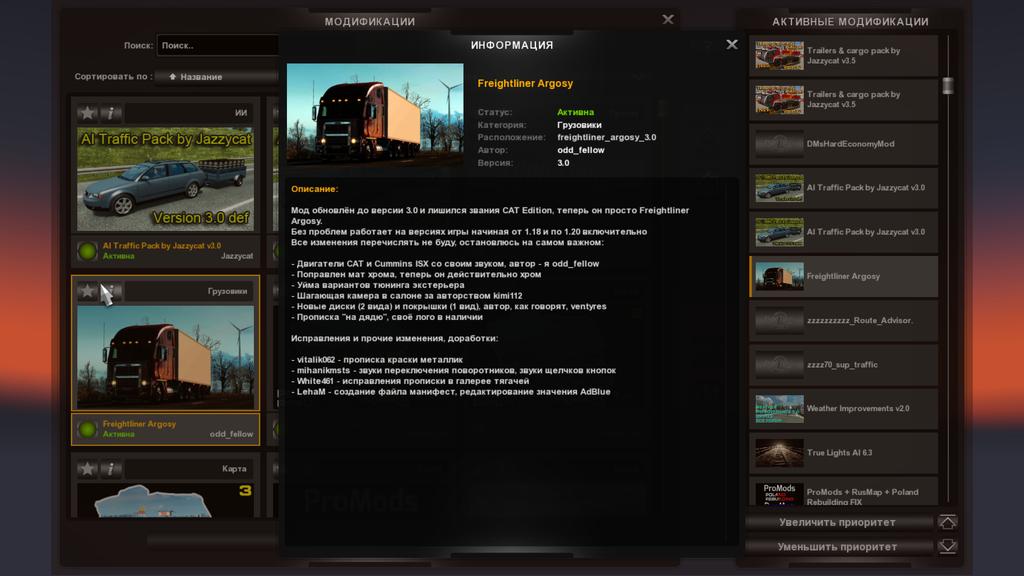Open info for AI Traffic Pack mod
Viewport: 1024px width, 576px height.
[111, 113]
